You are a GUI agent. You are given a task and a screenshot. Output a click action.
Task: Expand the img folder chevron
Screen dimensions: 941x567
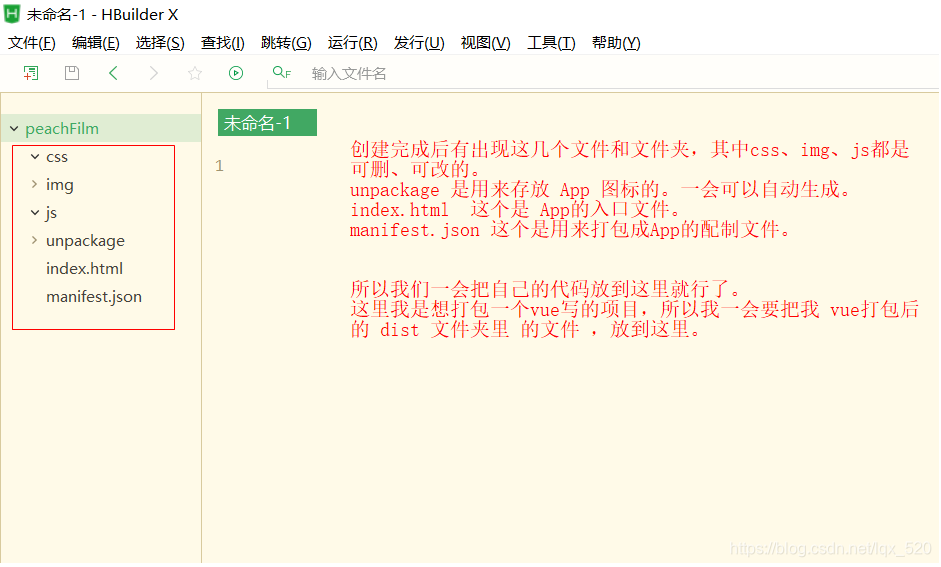(x=35, y=184)
